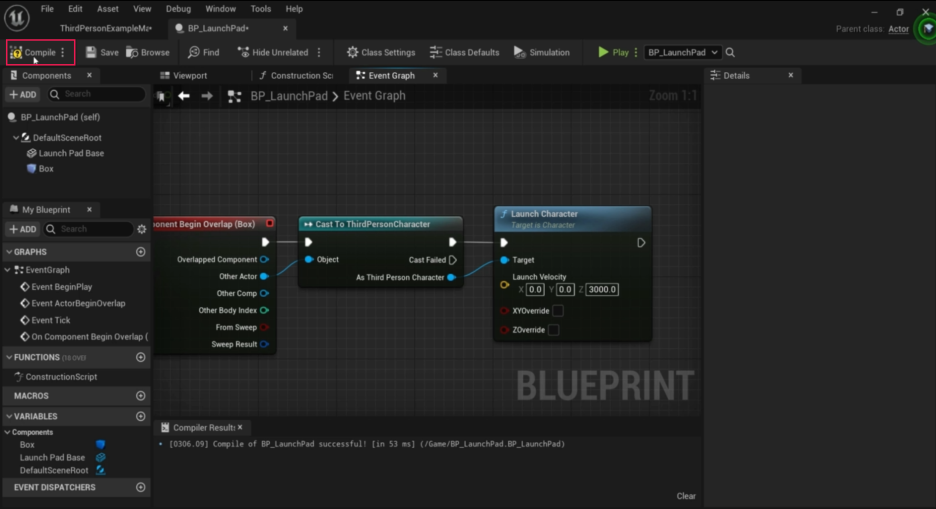Image resolution: width=936 pixels, height=509 pixels.
Task: Click the Unreal Engine logo icon
Action: click(17, 17)
